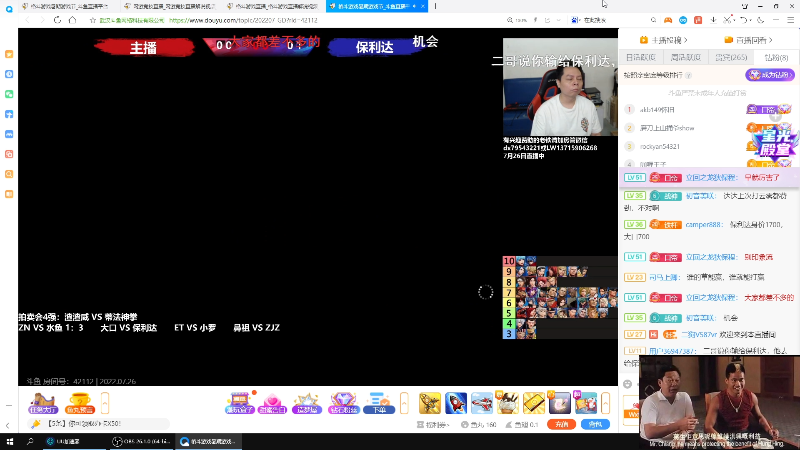Send the golden robot gift
Image resolution: width=800 pixels, height=450 pixels.
tap(430, 403)
